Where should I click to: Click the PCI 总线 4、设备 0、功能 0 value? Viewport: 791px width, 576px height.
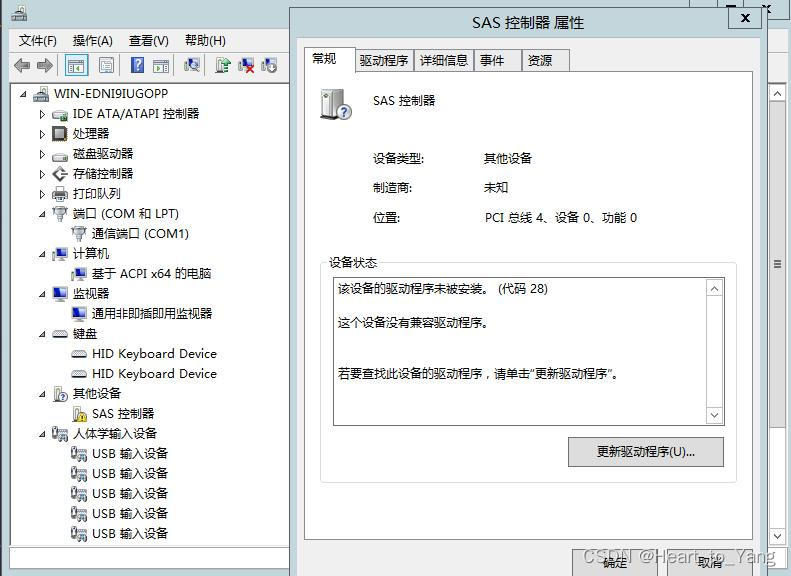560,218
